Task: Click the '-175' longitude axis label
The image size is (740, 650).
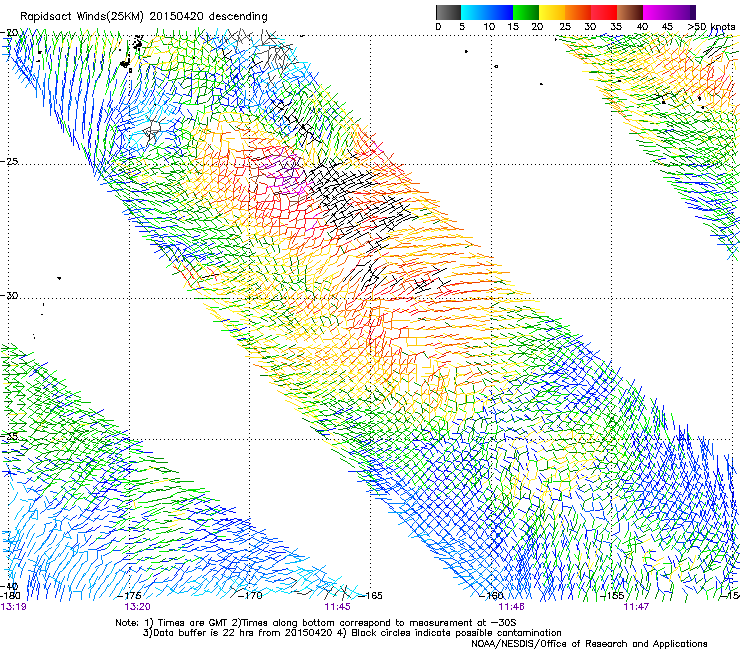Action: click(x=129, y=595)
